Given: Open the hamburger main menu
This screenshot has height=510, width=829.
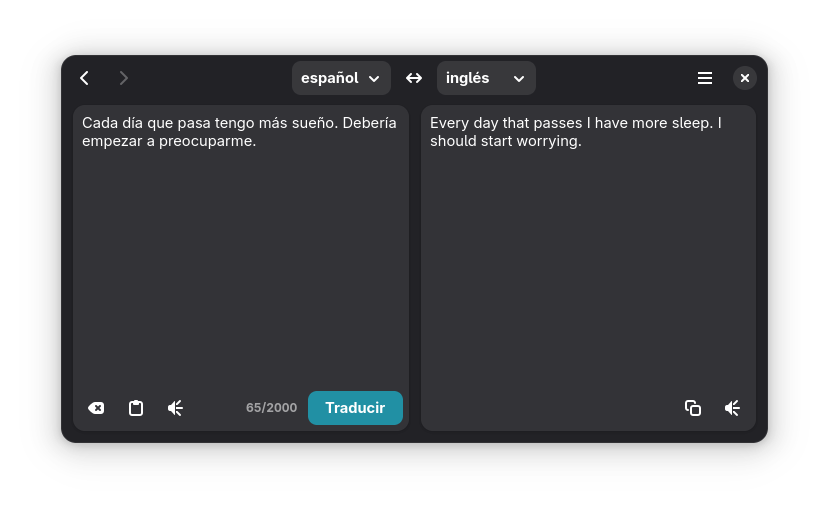Looking at the screenshot, I should (705, 78).
